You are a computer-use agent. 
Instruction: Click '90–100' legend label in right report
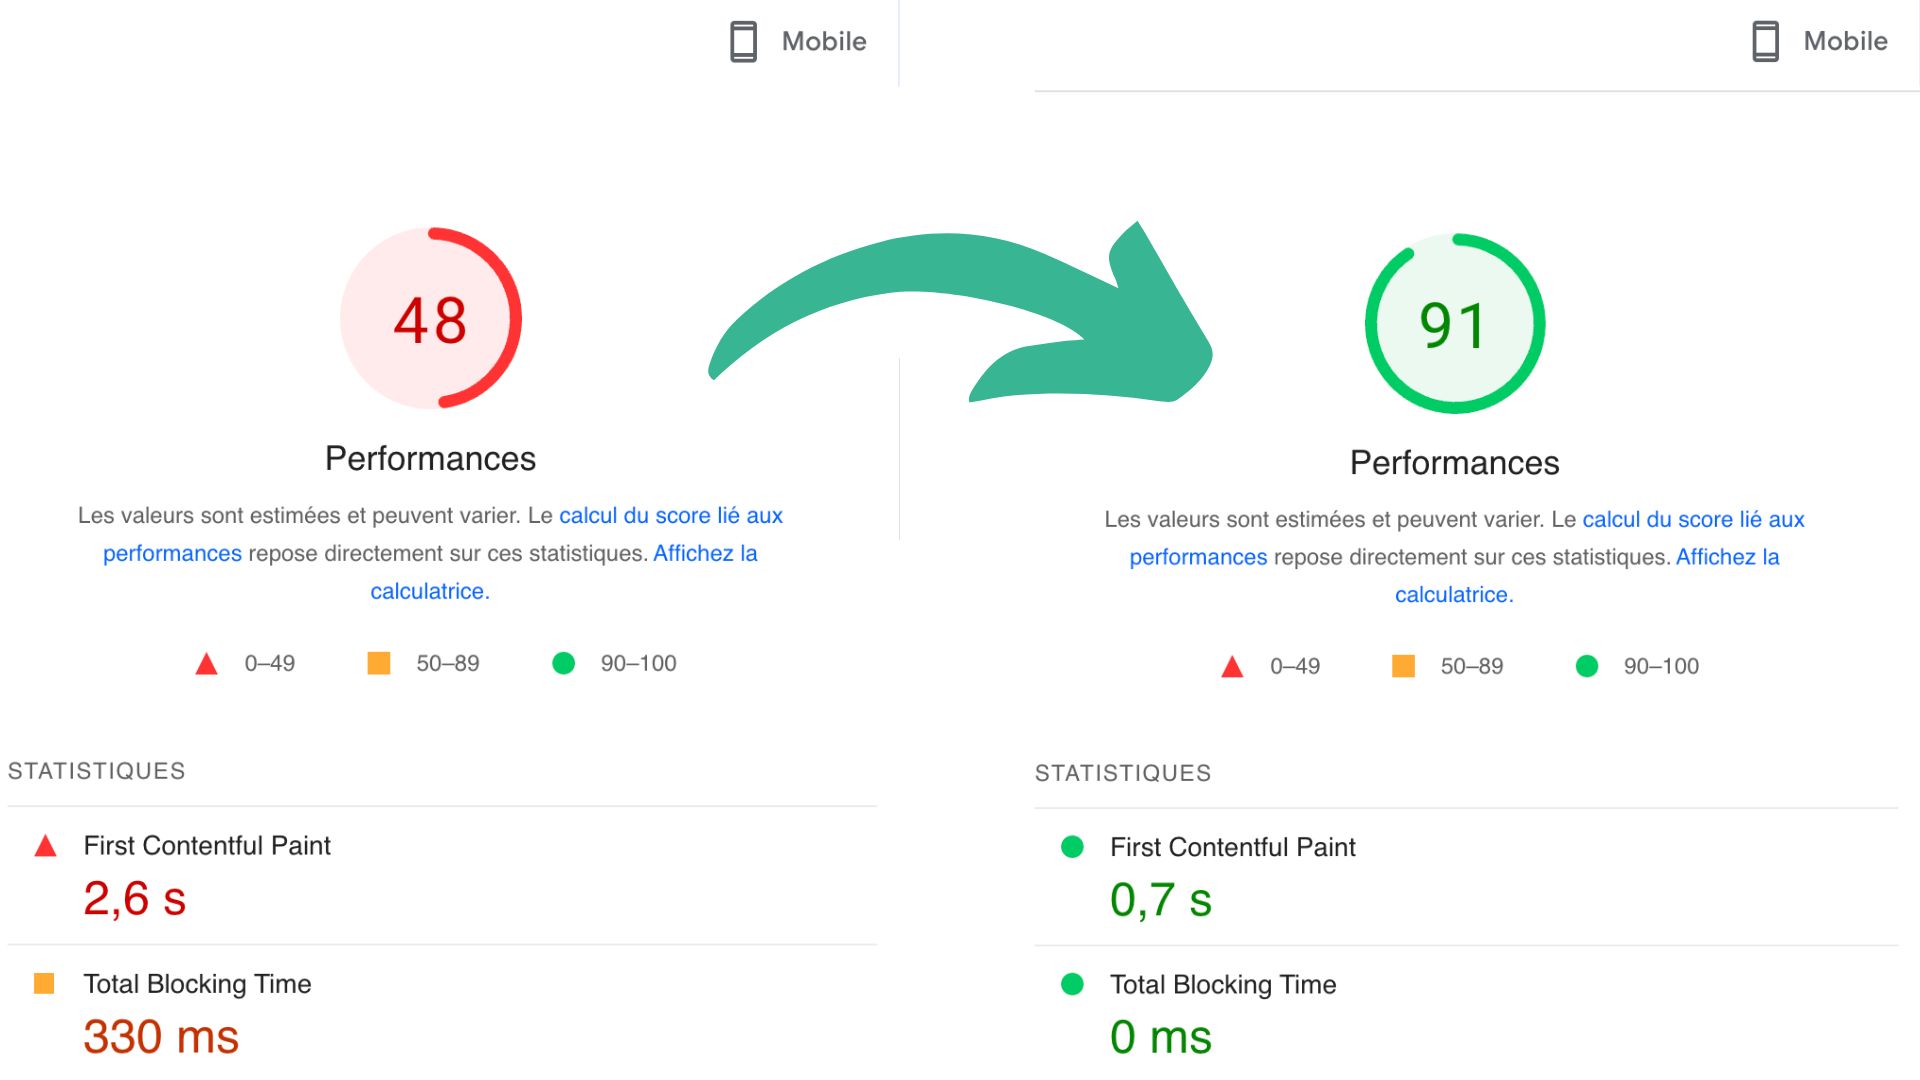(1661, 666)
